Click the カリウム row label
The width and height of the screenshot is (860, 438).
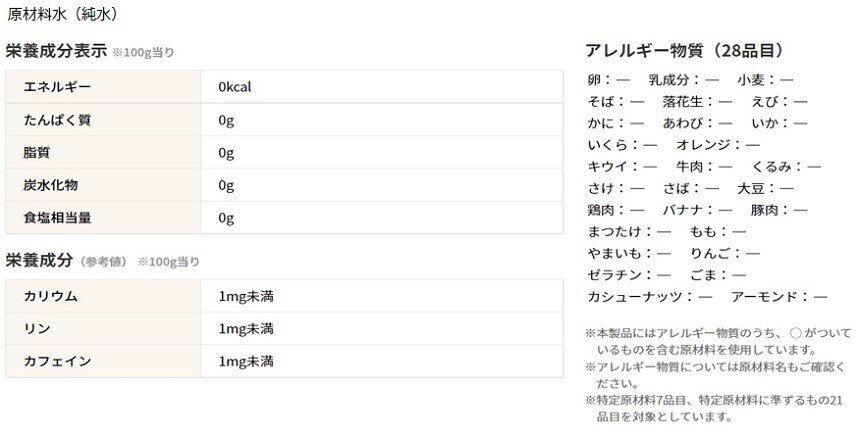(x=50, y=296)
